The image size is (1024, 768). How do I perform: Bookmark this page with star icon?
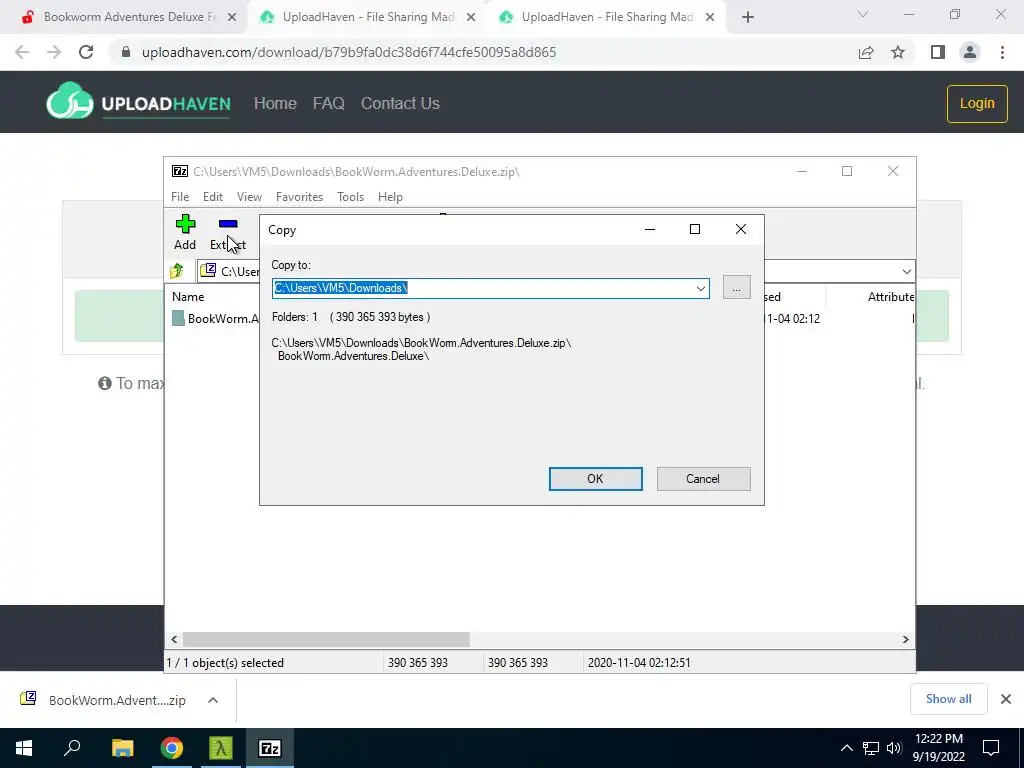click(x=898, y=52)
